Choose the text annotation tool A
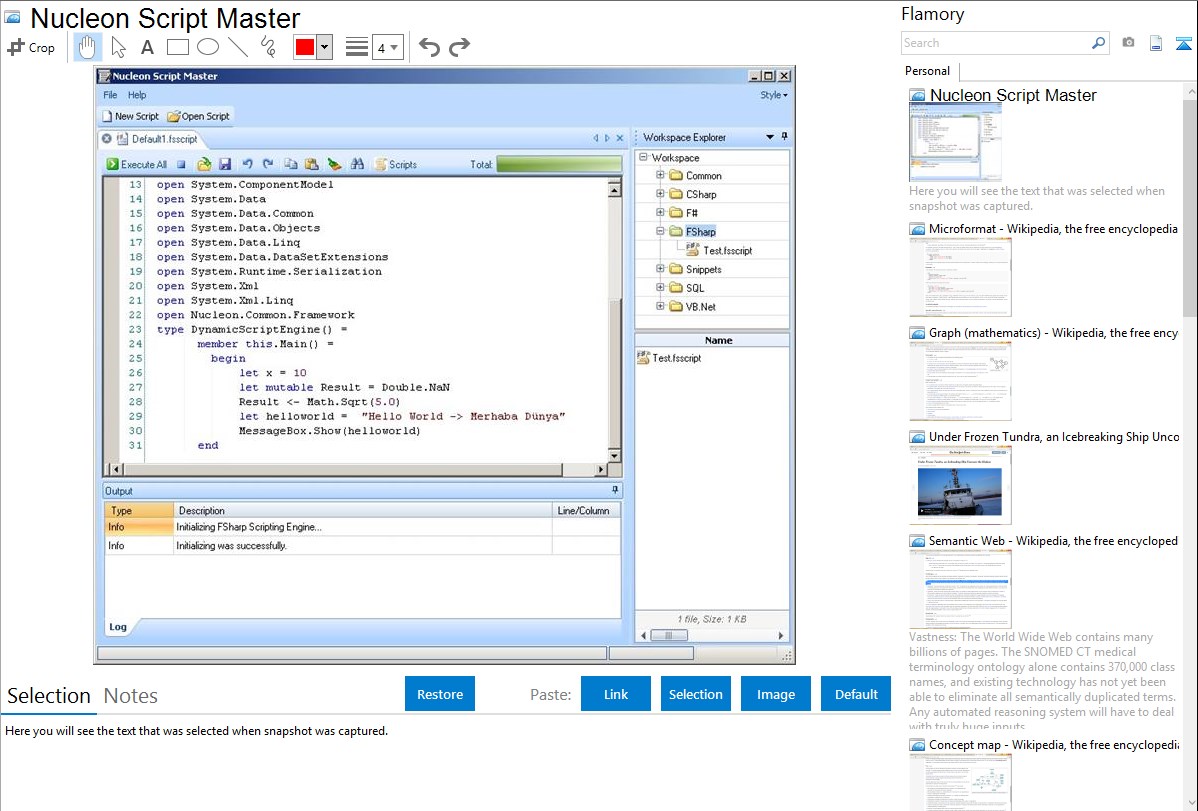This screenshot has height=811, width=1198. 147,47
